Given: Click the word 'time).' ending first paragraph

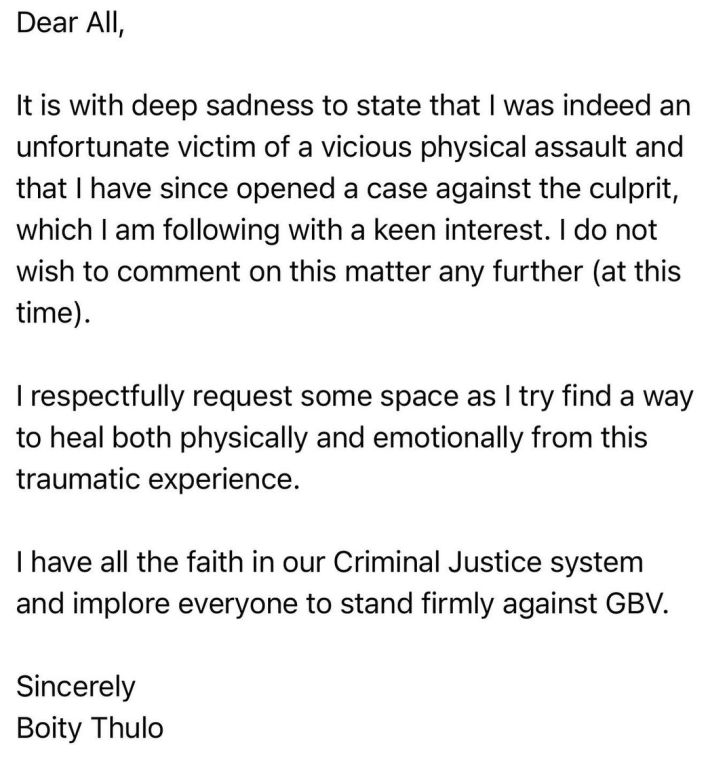Looking at the screenshot, I should pos(53,313).
